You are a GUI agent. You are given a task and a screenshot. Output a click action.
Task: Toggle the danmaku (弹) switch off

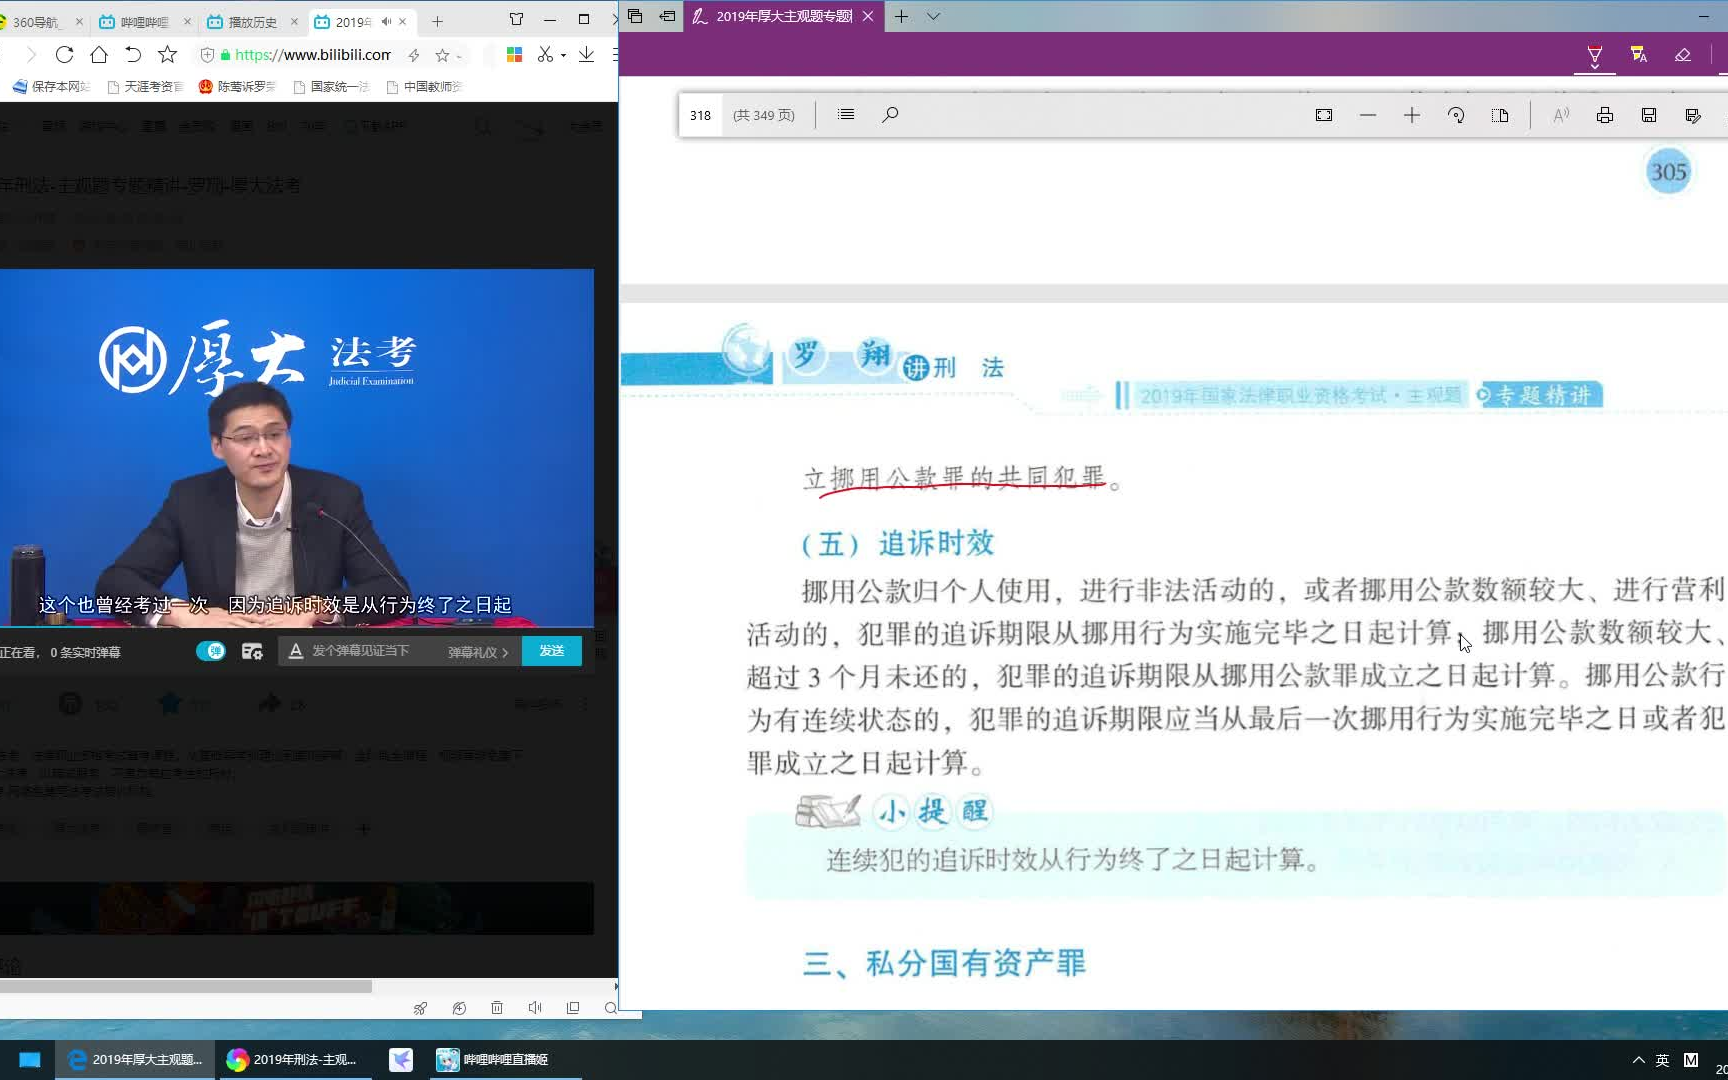coord(210,651)
